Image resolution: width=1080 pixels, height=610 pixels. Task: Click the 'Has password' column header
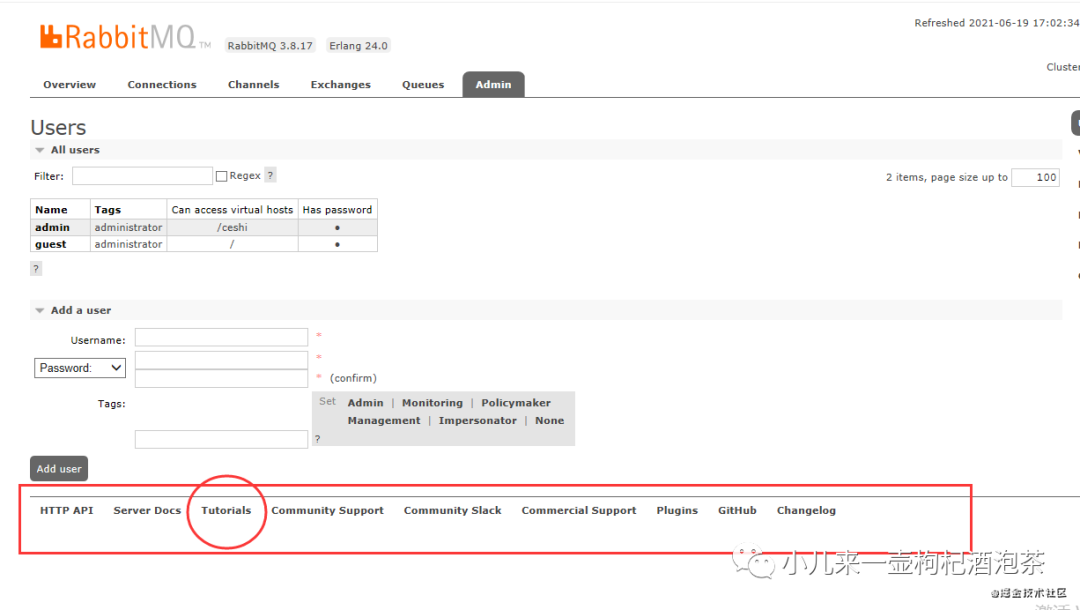click(337, 210)
